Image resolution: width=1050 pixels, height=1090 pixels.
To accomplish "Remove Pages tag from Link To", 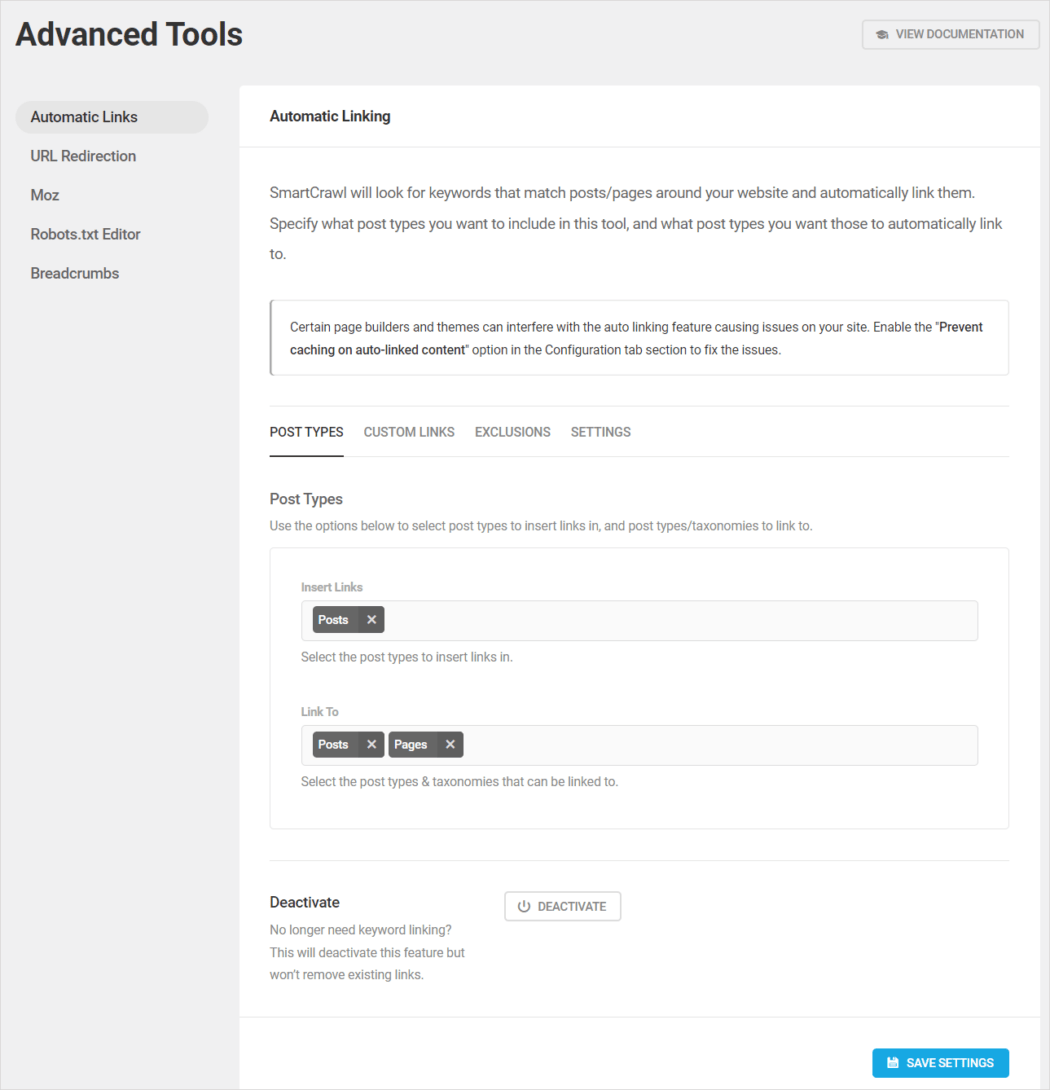I will point(450,744).
